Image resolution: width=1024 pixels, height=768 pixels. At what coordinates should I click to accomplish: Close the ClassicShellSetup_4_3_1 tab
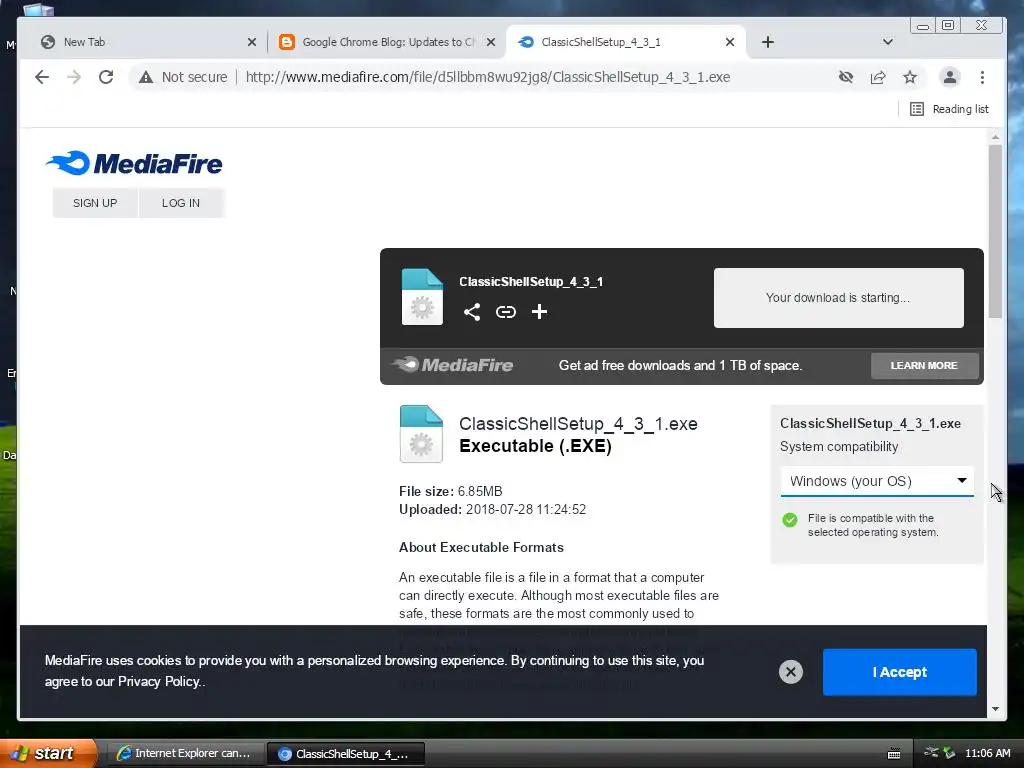[730, 42]
